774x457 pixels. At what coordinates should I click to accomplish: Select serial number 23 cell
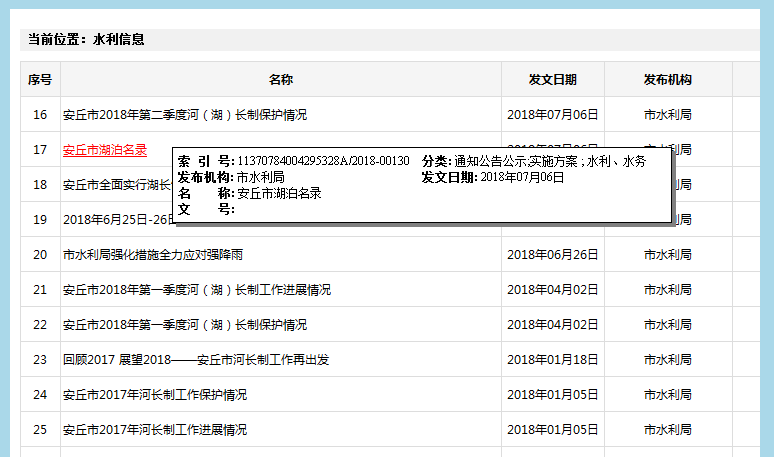coord(40,360)
